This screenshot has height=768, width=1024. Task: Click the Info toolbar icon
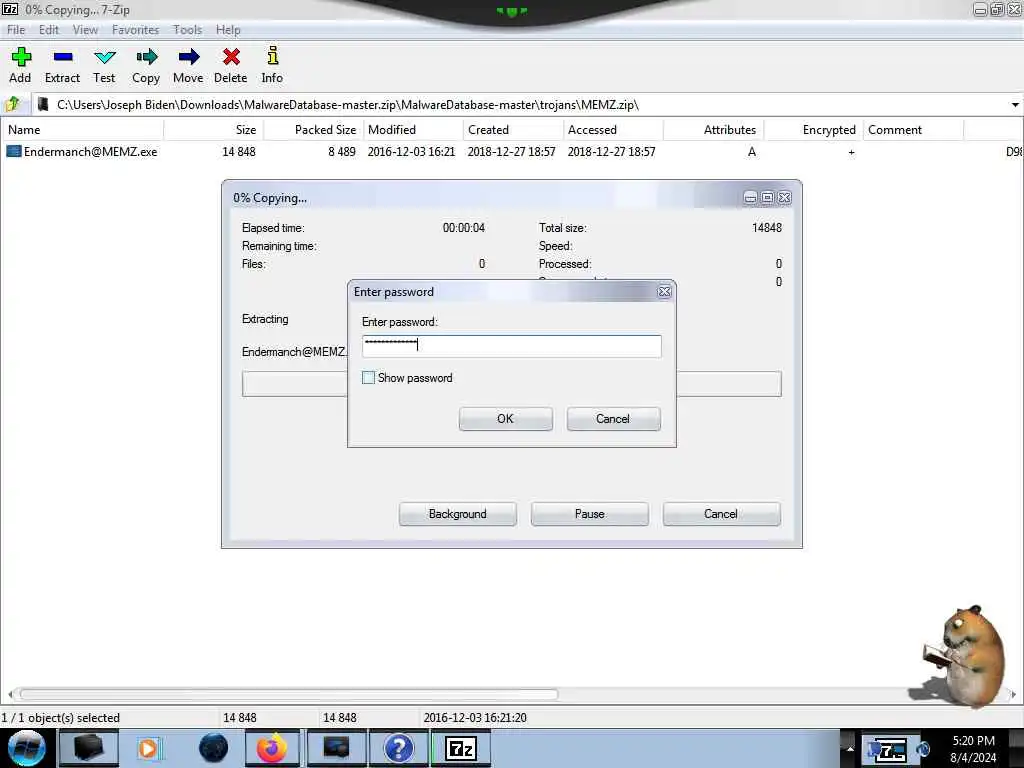pyautogui.click(x=273, y=56)
